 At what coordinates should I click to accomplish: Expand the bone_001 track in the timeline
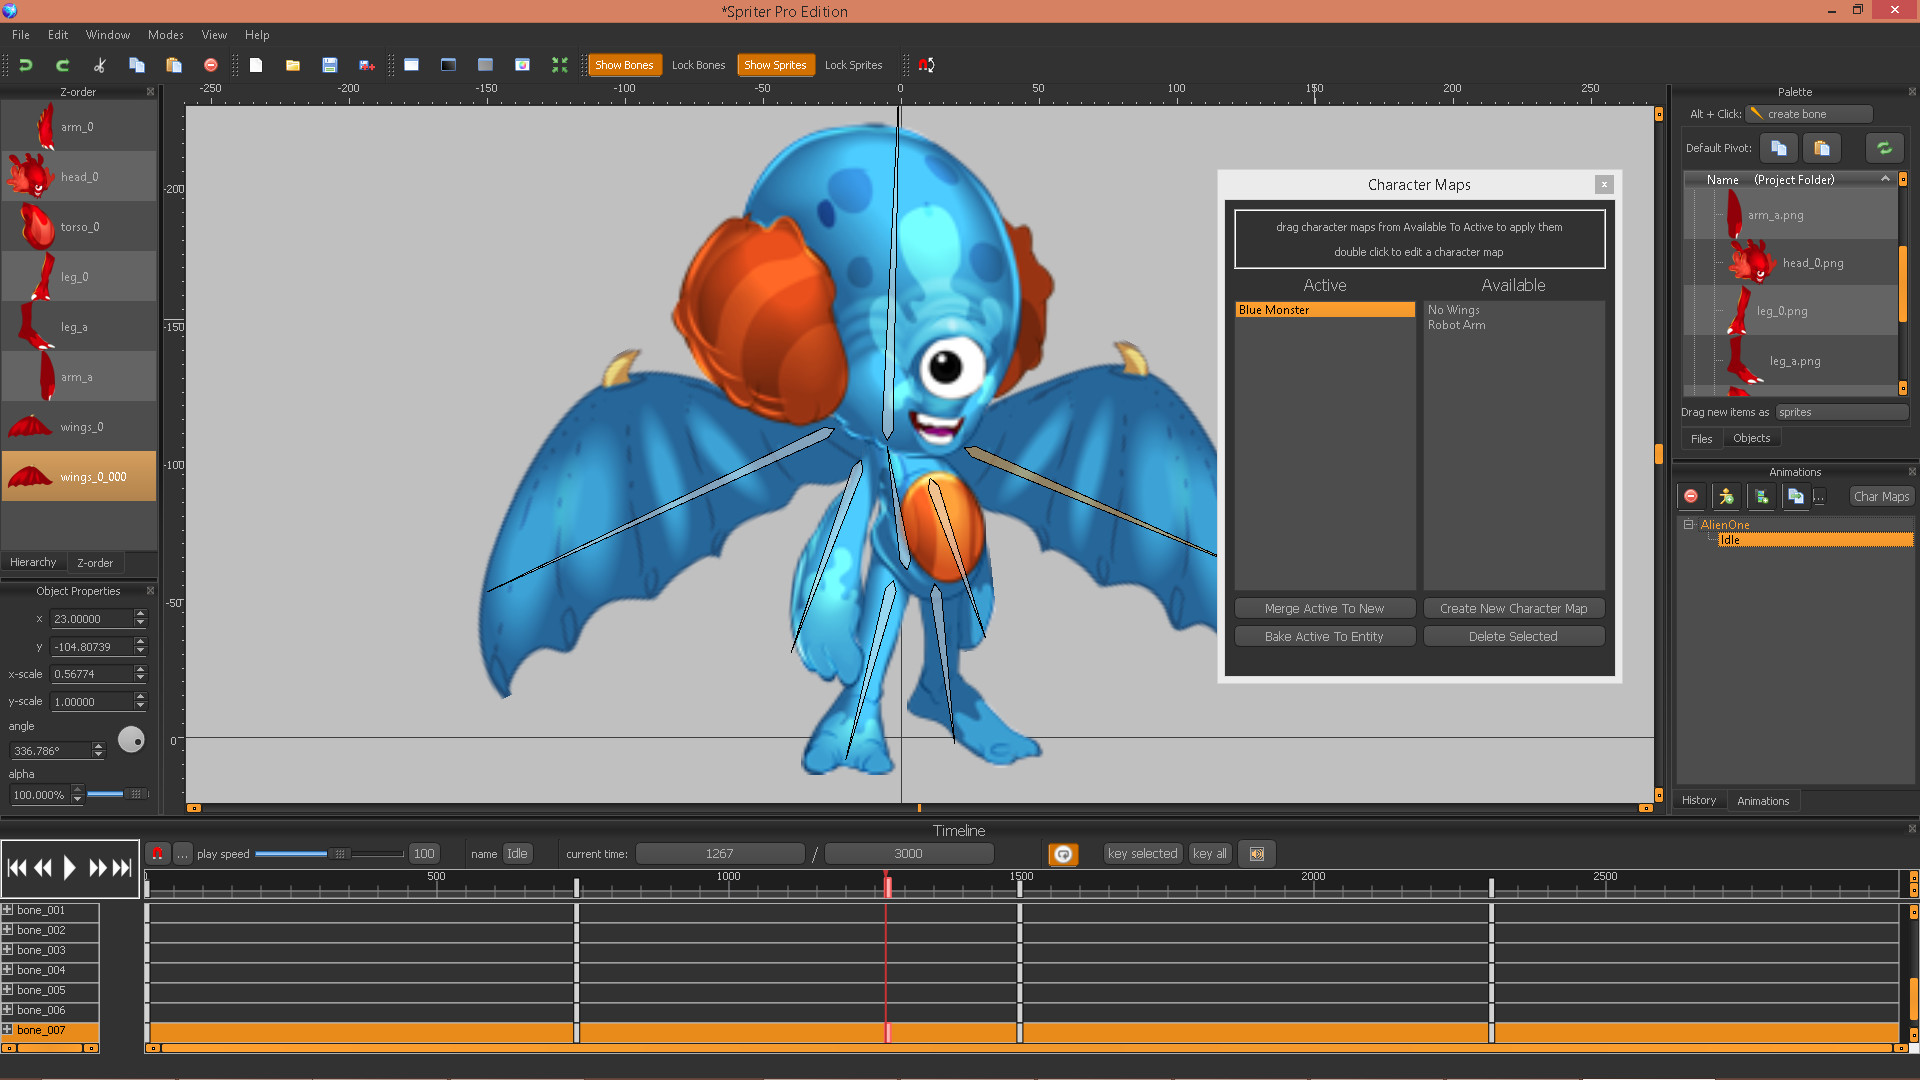[x=9, y=910]
